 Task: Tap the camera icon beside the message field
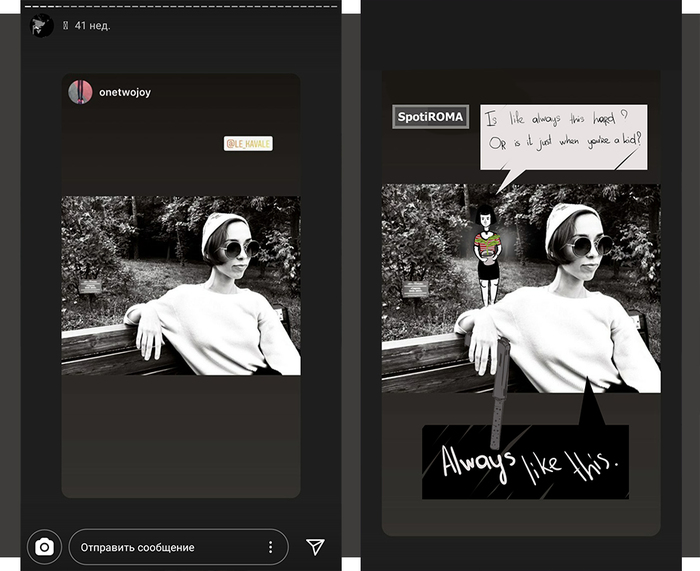pyautogui.click(x=44, y=547)
